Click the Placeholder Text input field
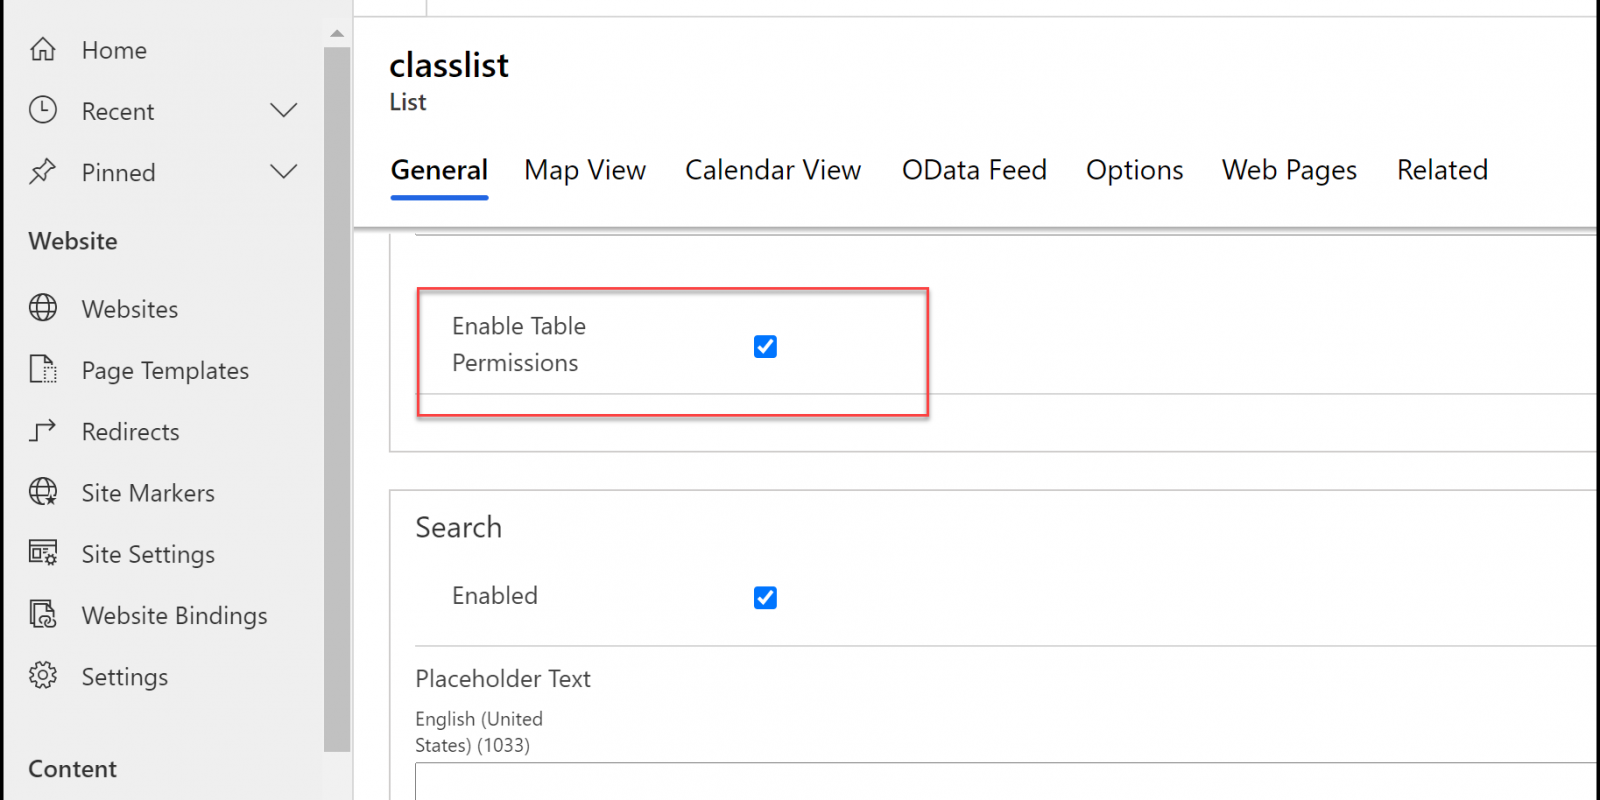Image resolution: width=1600 pixels, height=800 pixels. (x=1005, y=781)
